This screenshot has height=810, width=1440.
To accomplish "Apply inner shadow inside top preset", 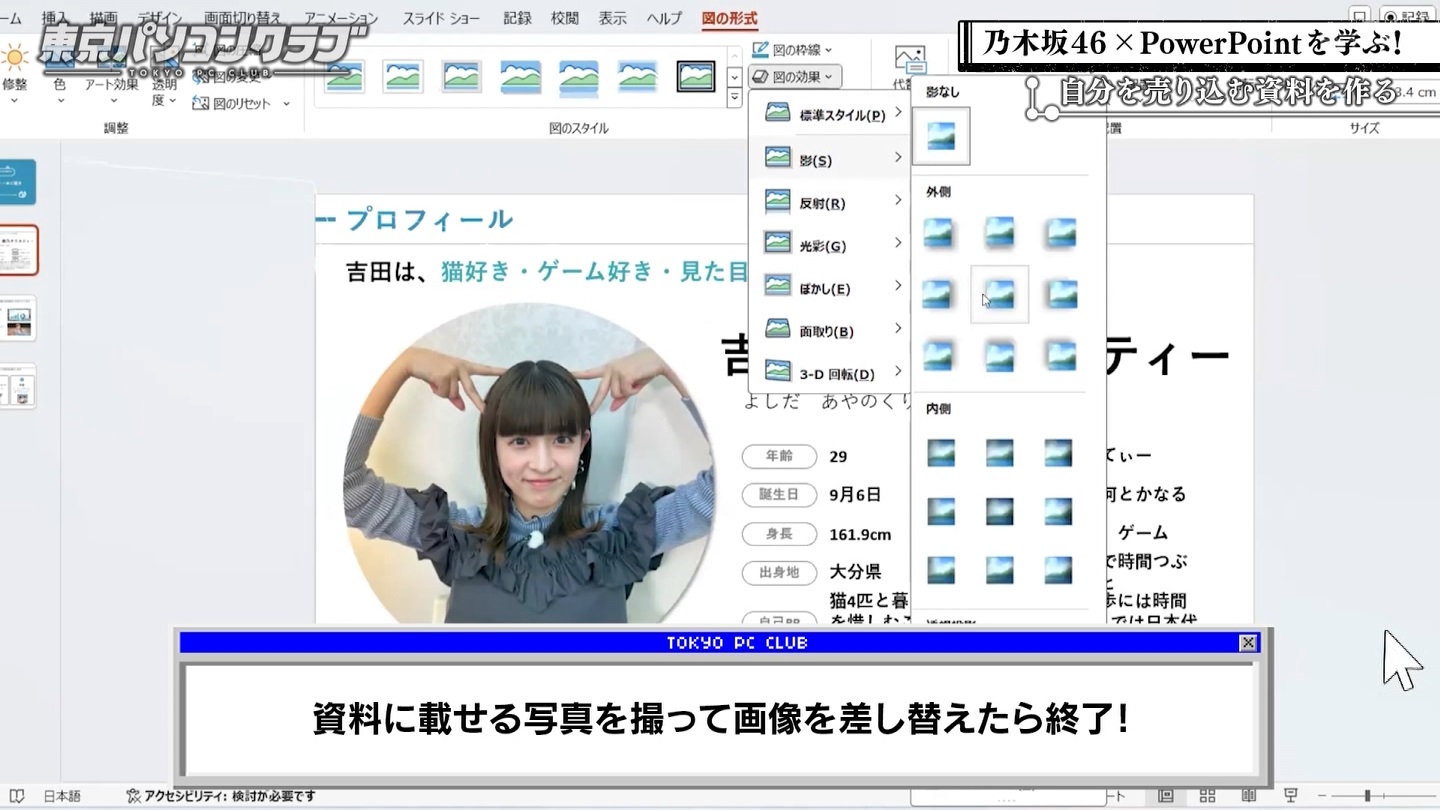I will [x=999, y=453].
